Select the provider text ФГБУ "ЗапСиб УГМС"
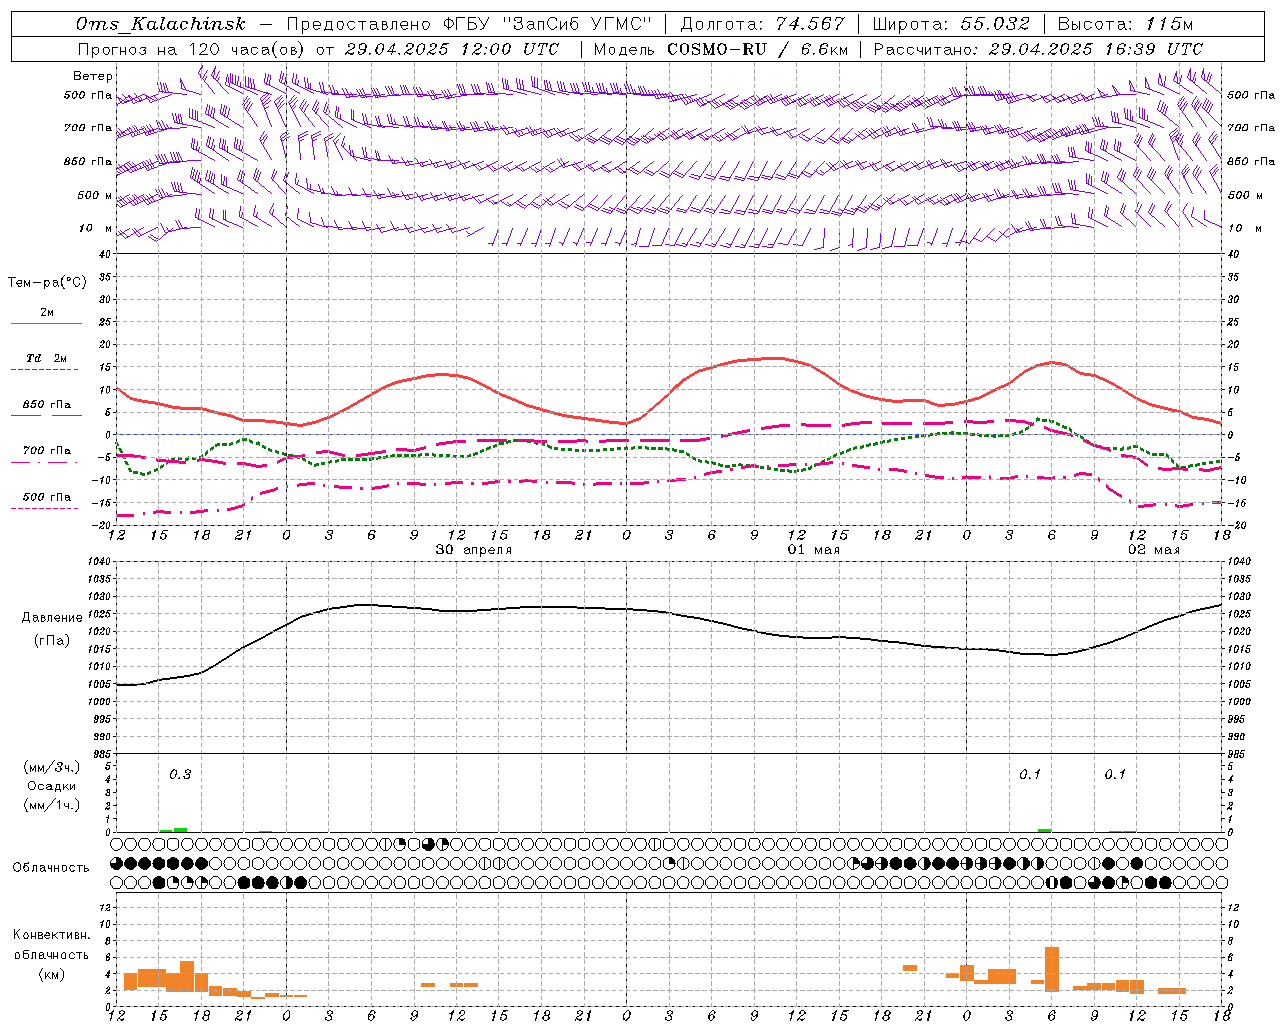The height and width of the screenshot is (1024, 1280). tap(547, 24)
